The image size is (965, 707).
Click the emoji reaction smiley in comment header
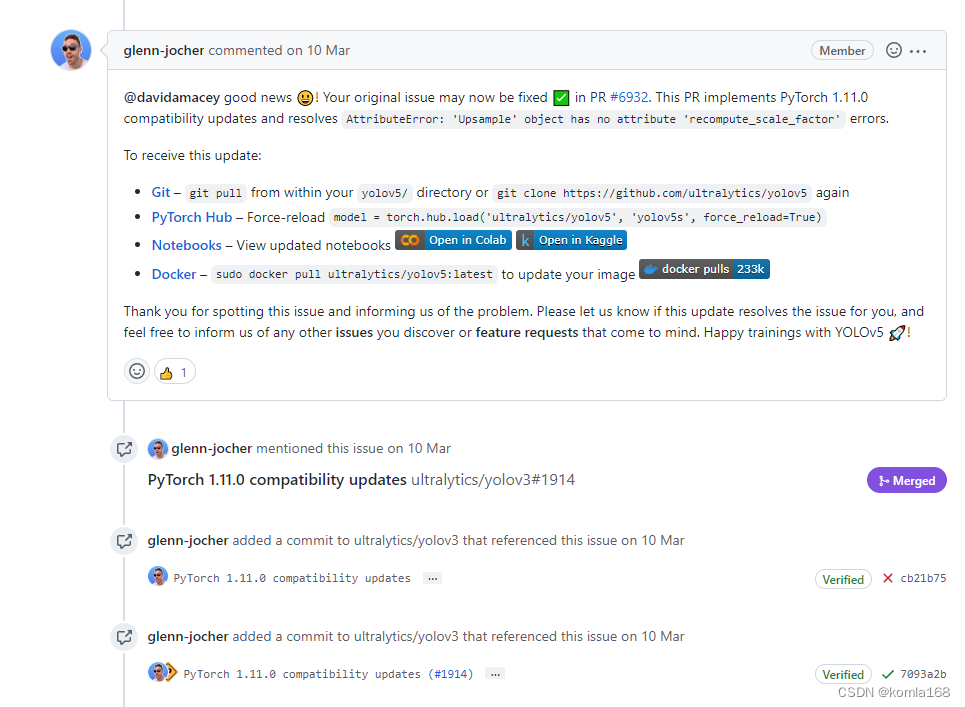pos(894,50)
